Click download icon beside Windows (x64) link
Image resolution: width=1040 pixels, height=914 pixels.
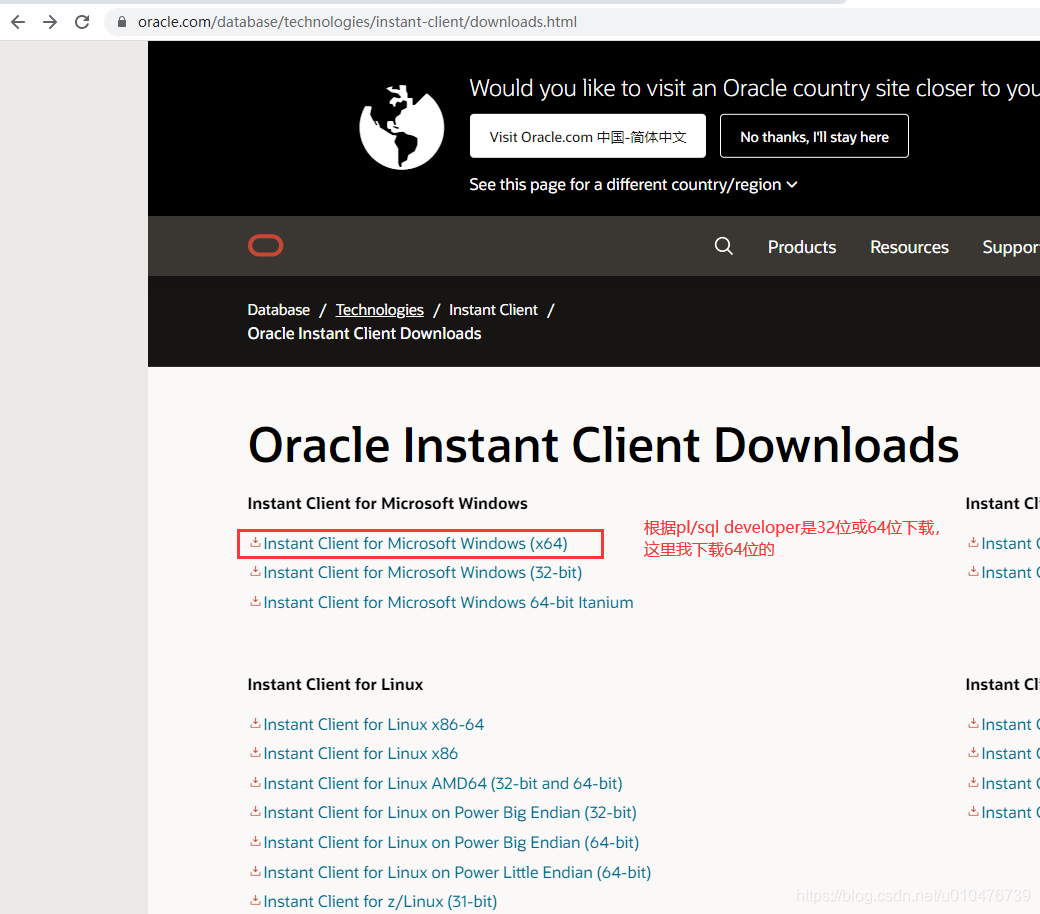click(255, 543)
